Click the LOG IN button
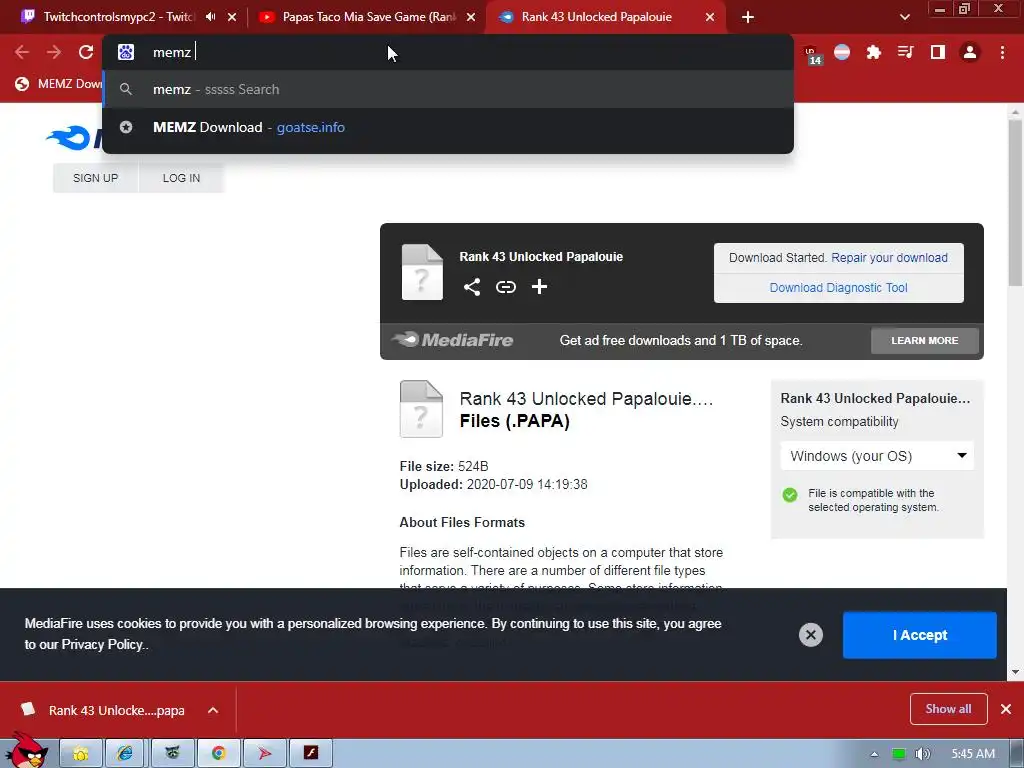The image size is (1024, 768). pyautogui.click(x=182, y=178)
